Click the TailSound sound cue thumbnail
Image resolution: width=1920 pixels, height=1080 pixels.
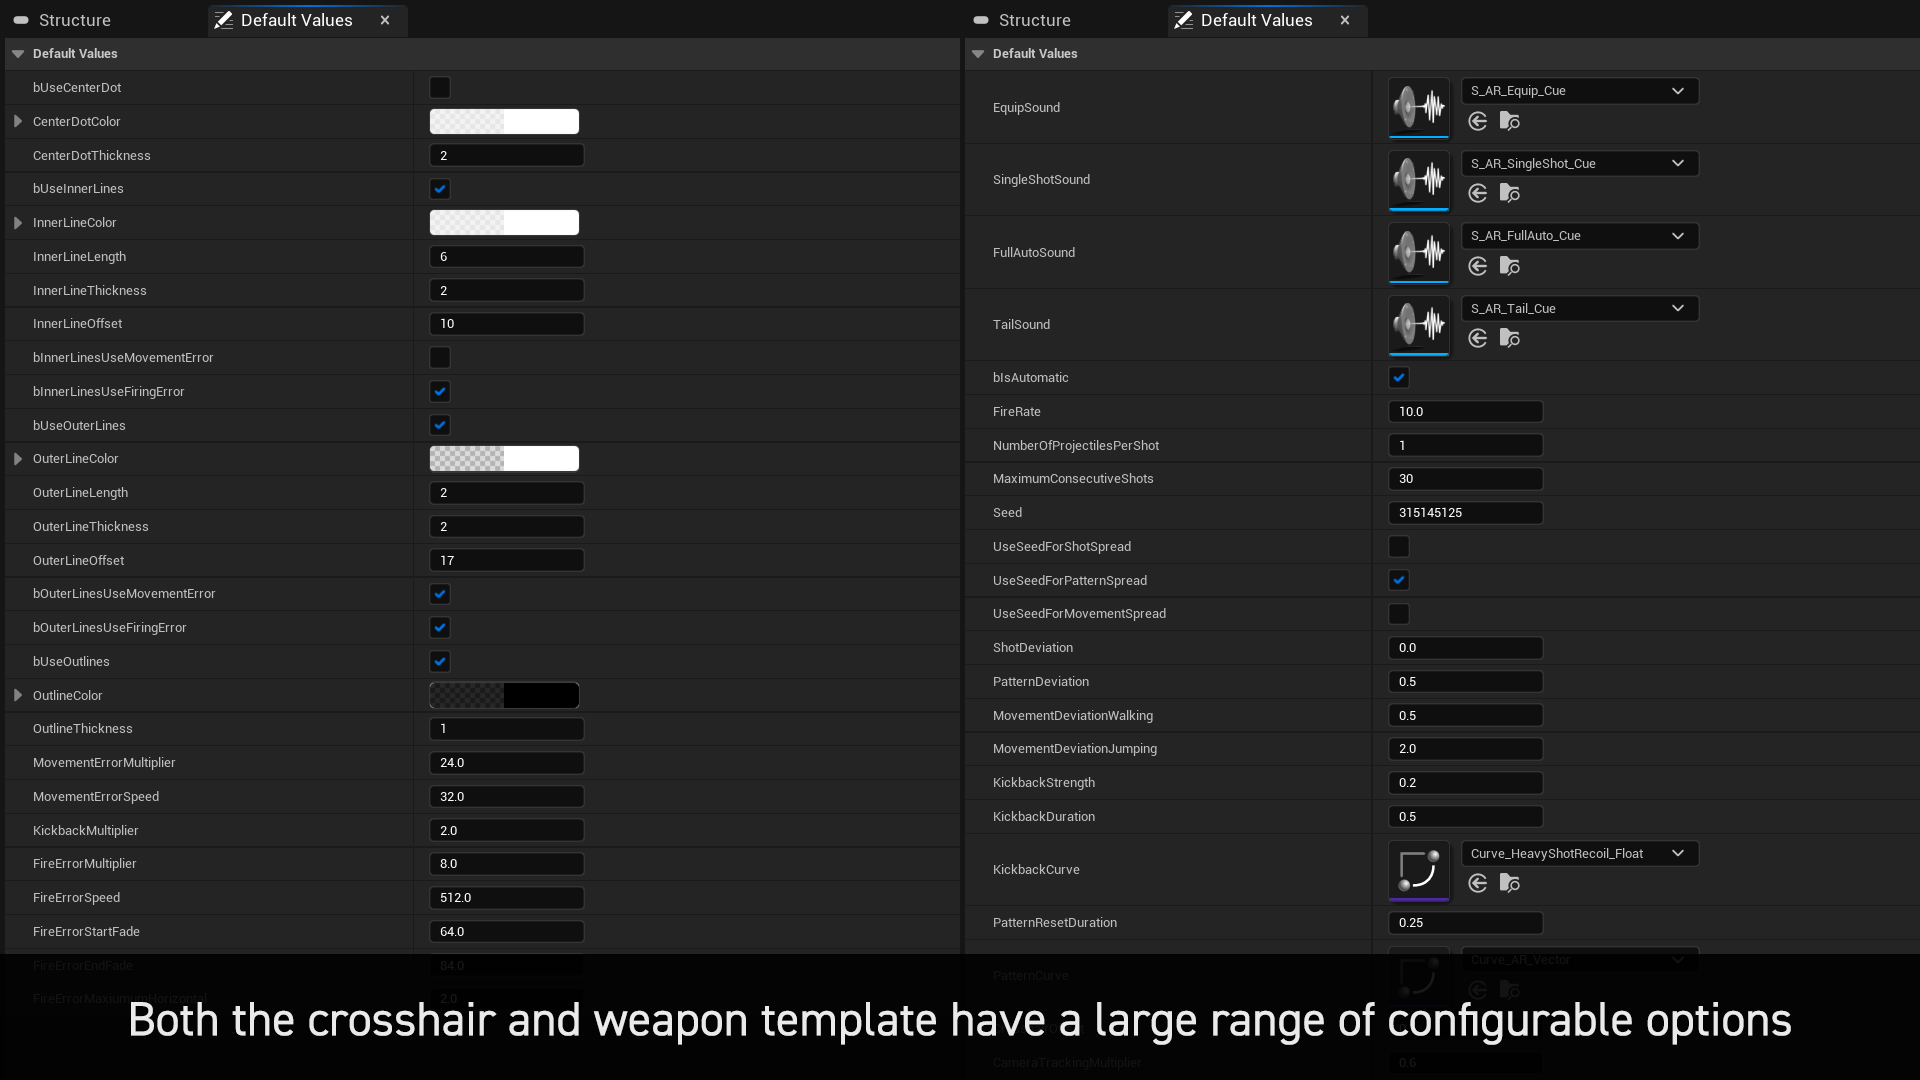pyautogui.click(x=1418, y=324)
